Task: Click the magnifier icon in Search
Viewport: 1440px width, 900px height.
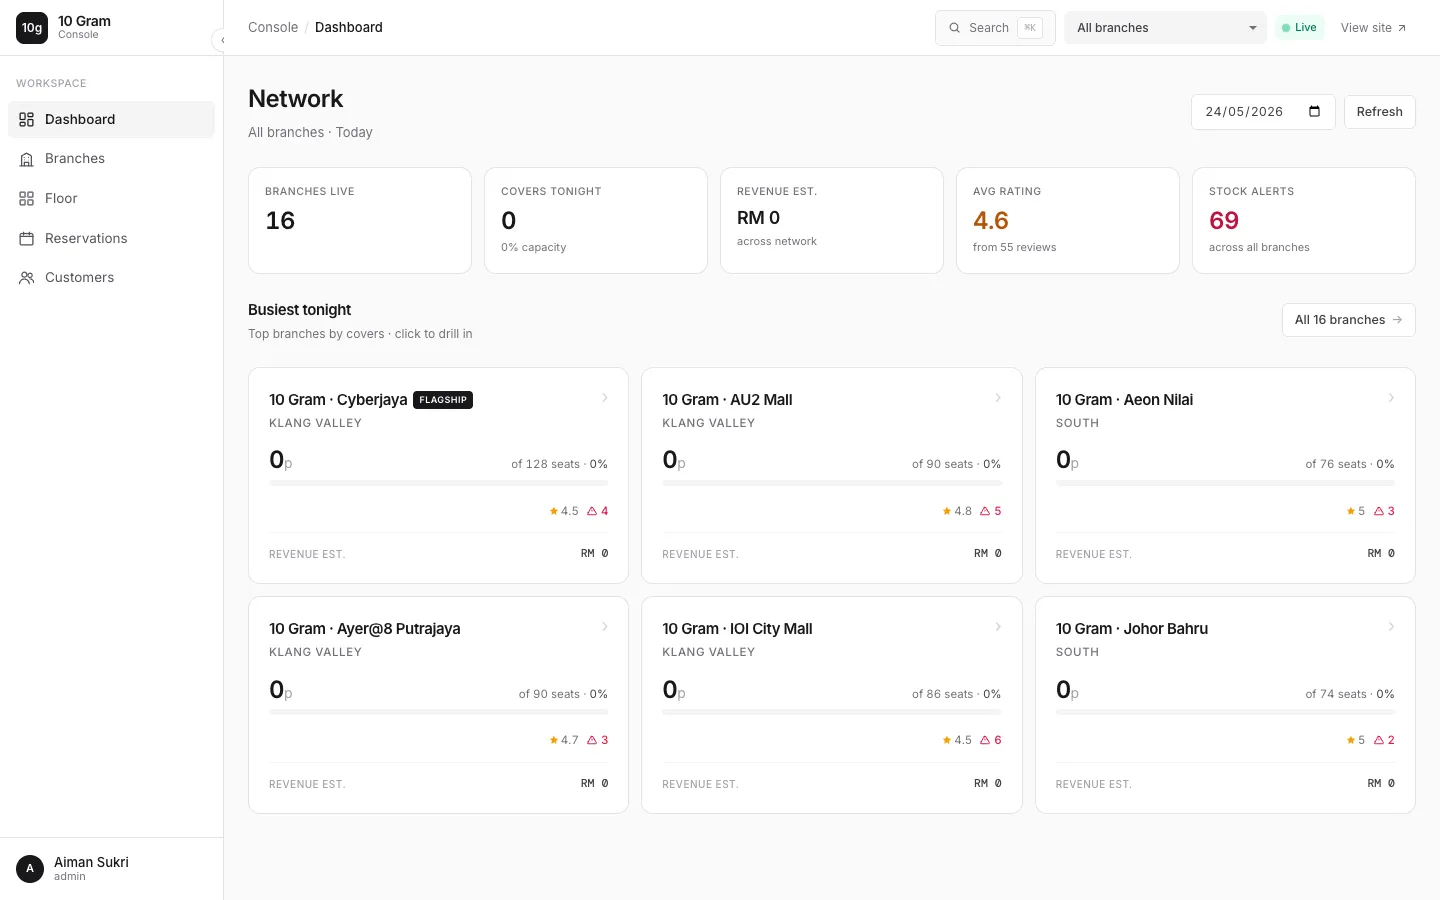Action: 955,28
